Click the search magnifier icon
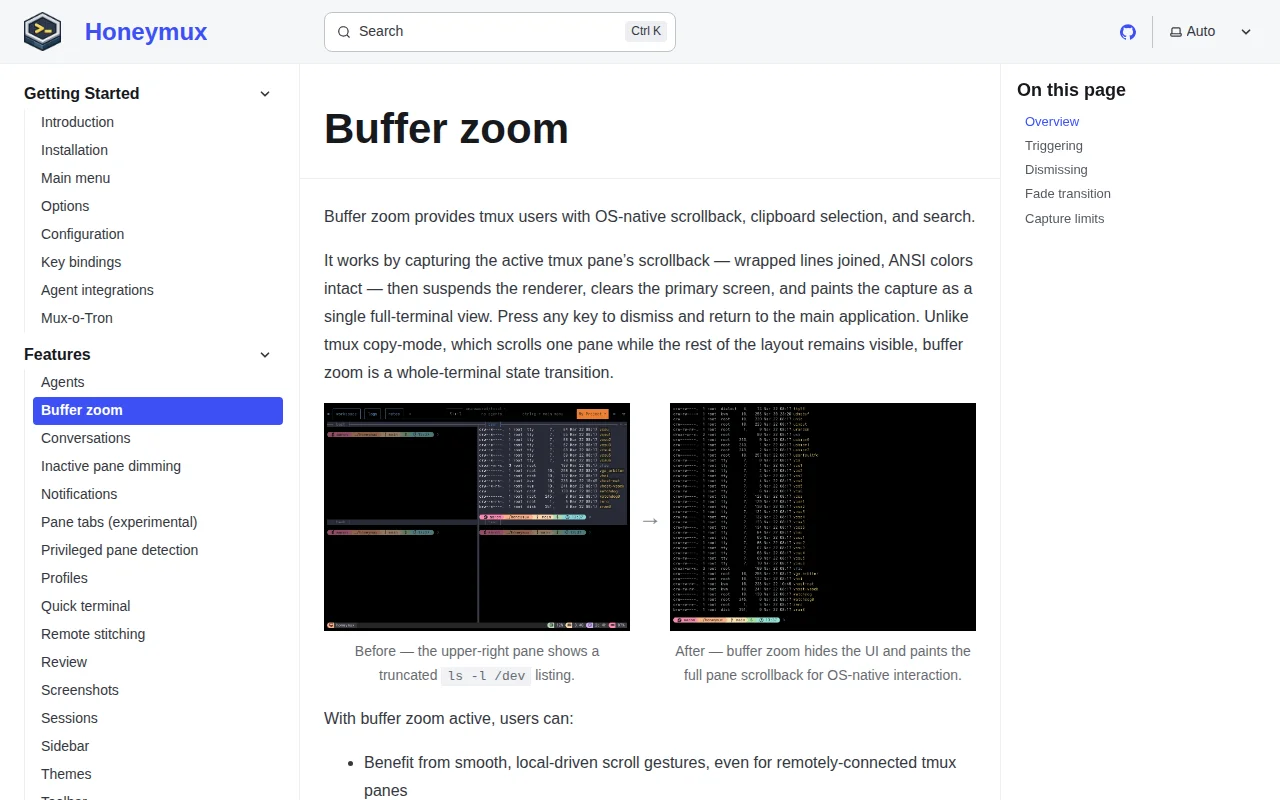This screenshot has width=1280, height=800. coord(344,32)
